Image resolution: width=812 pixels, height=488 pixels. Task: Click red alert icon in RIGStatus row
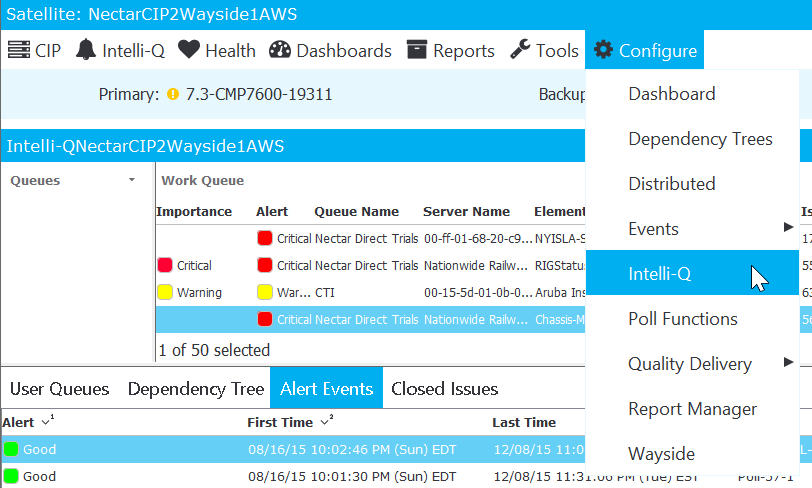point(265,265)
